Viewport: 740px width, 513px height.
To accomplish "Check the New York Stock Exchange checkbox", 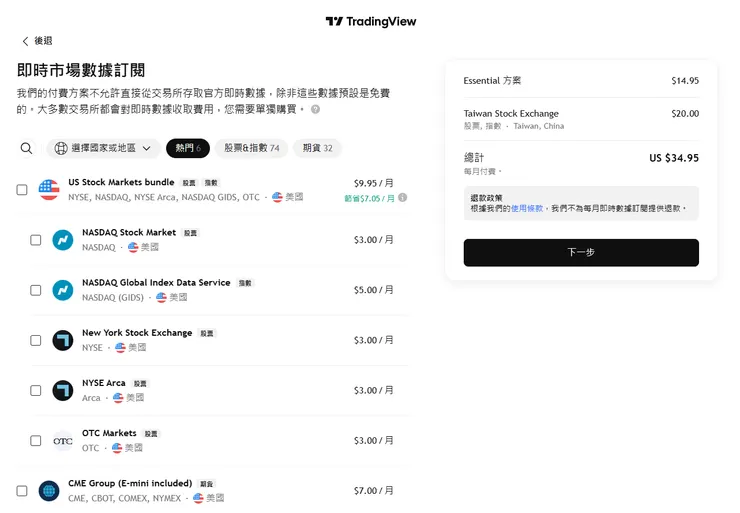I will [35, 340].
